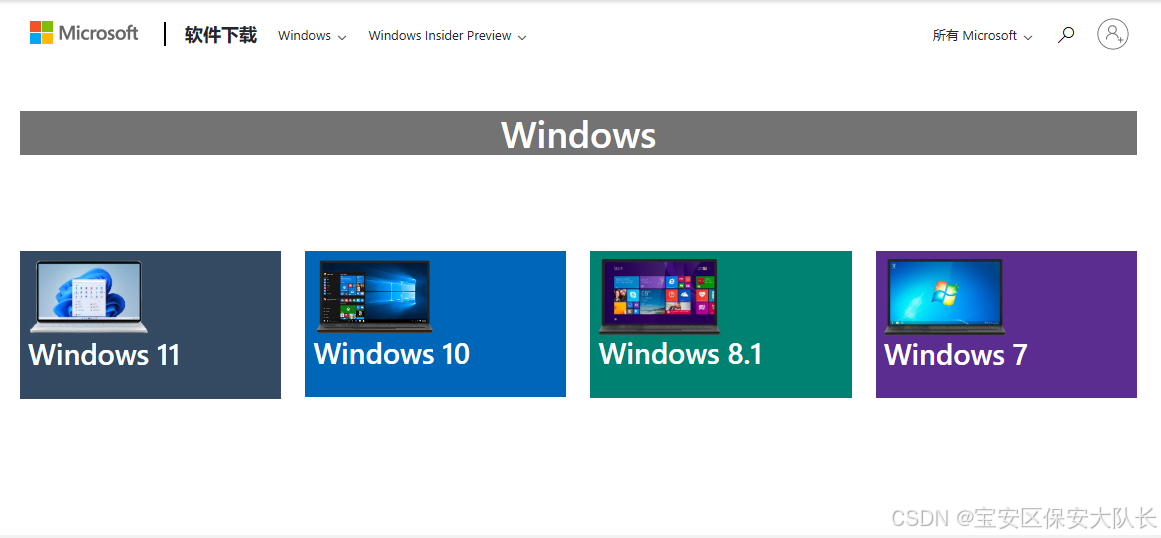Click the Windows 11 laptop image
This screenshot has height=538, width=1161.
pyautogui.click(x=88, y=297)
